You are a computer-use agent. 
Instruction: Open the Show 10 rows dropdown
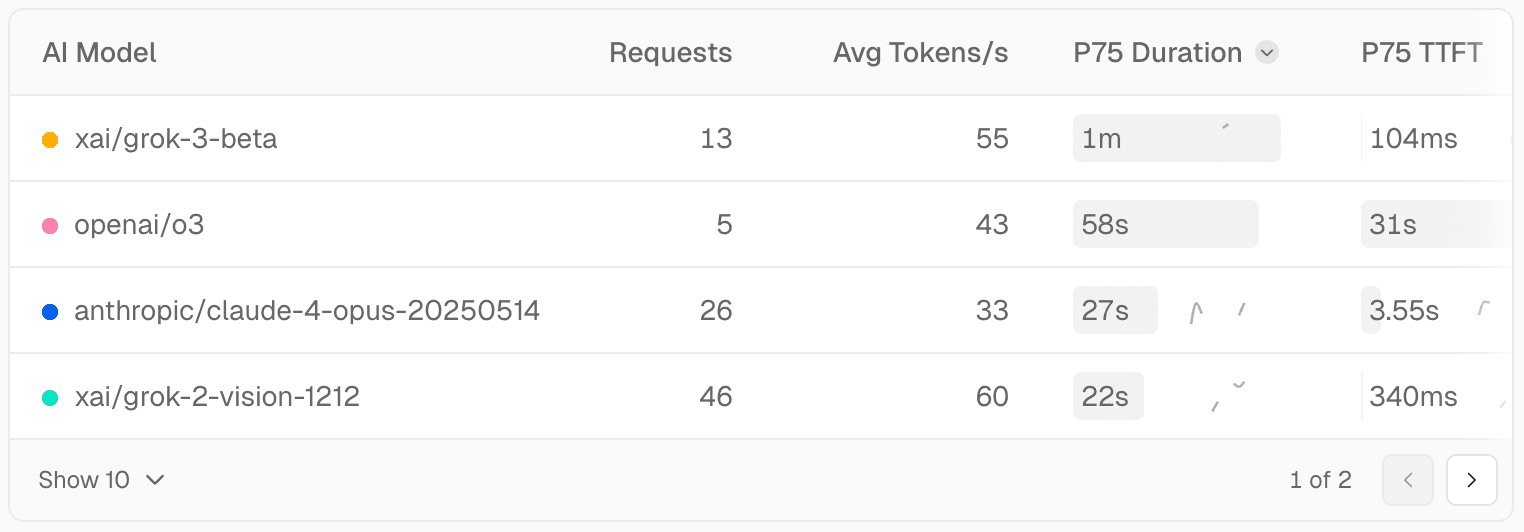101,480
